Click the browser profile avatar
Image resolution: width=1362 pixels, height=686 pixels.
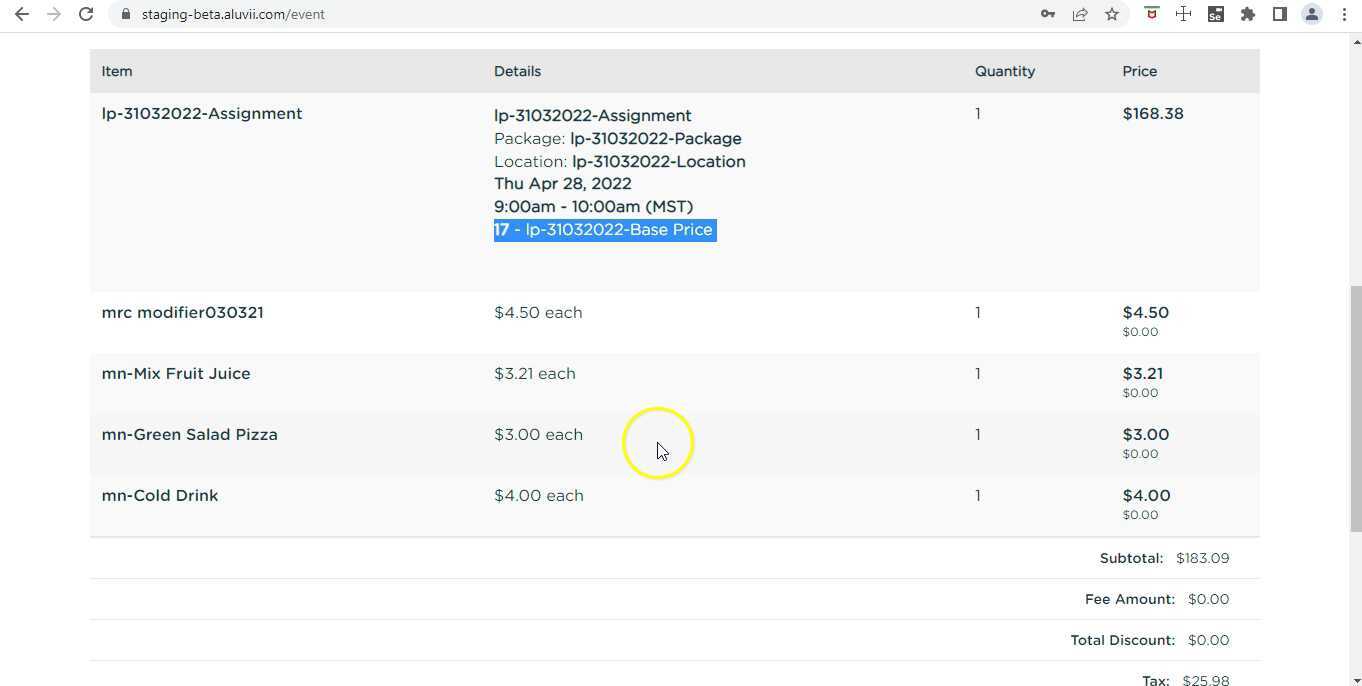pos(1312,14)
